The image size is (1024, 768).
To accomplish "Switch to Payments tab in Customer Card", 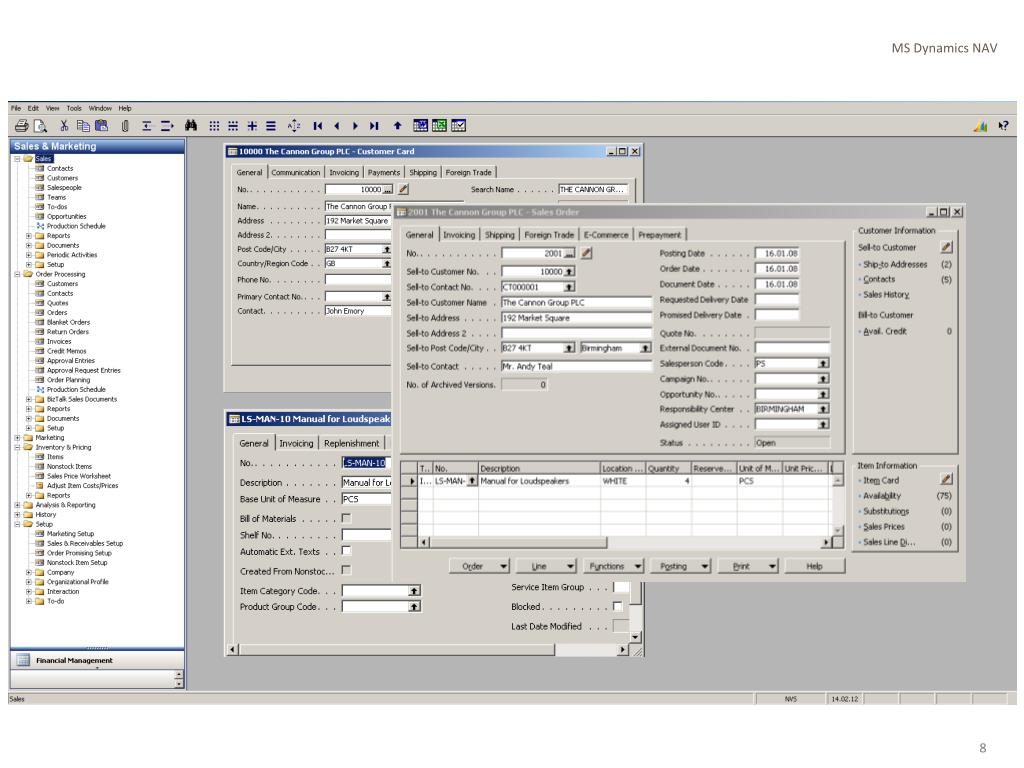I will (x=383, y=172).
